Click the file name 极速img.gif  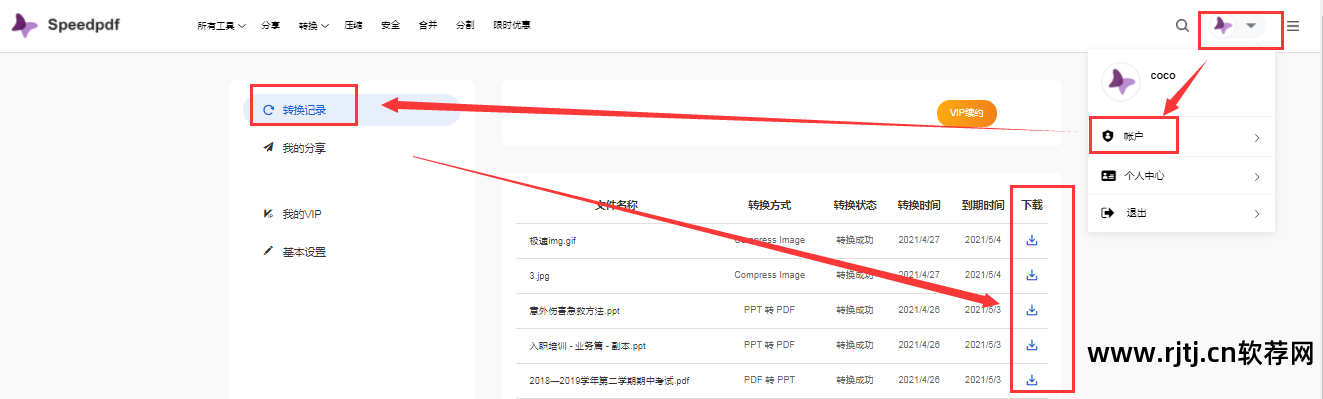553,241
